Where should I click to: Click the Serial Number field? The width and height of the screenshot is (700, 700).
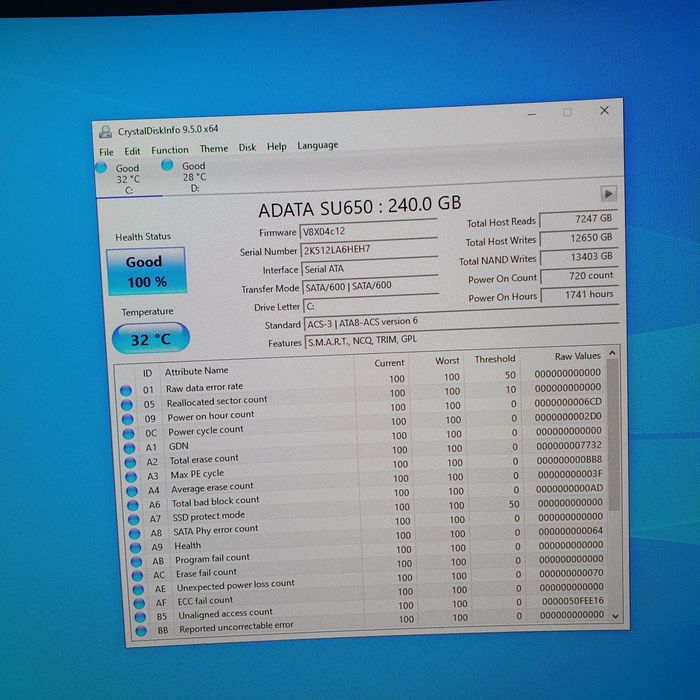[x=369, y=248]
